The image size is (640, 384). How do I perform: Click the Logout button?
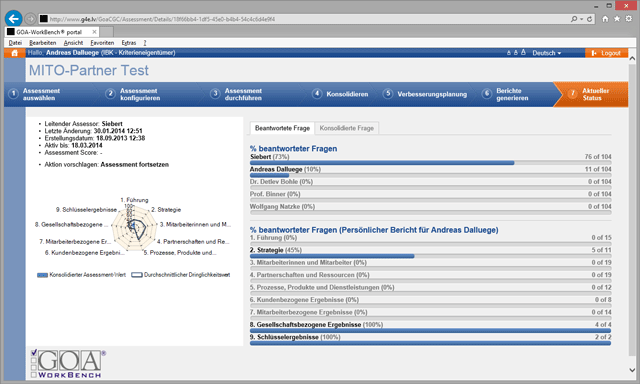[x=606, y=53]
